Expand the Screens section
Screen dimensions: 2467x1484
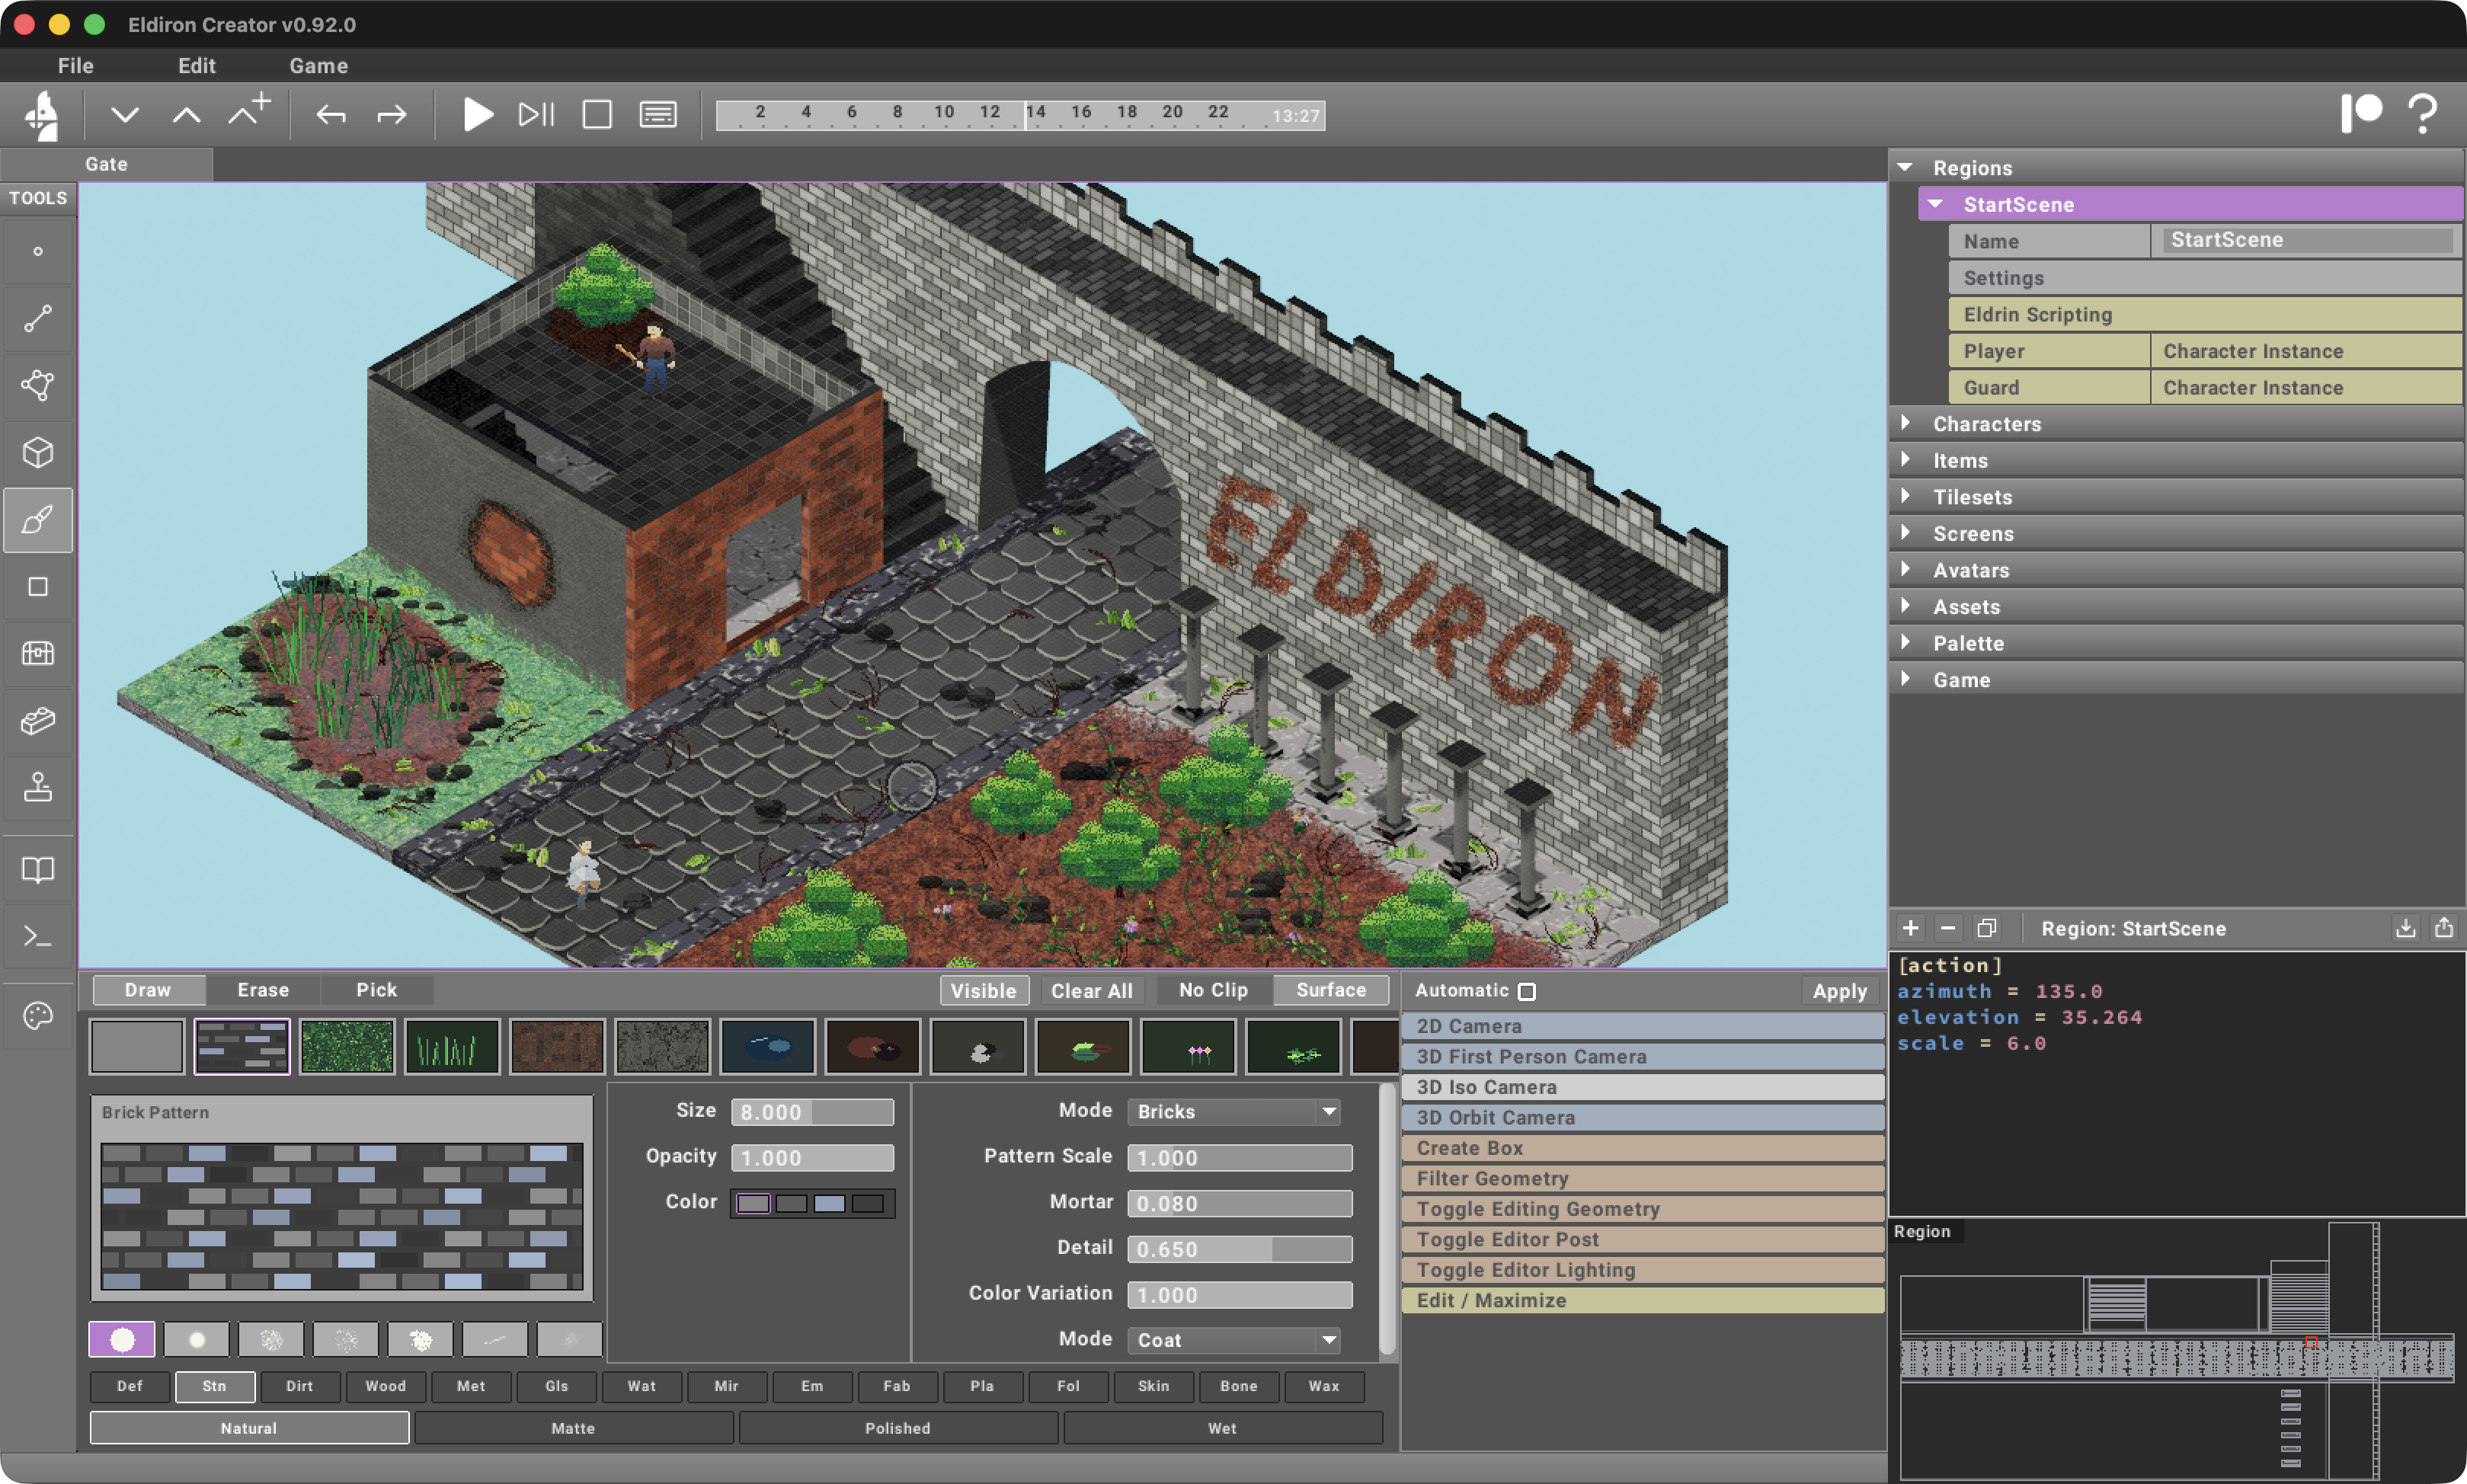point(1905,533)
